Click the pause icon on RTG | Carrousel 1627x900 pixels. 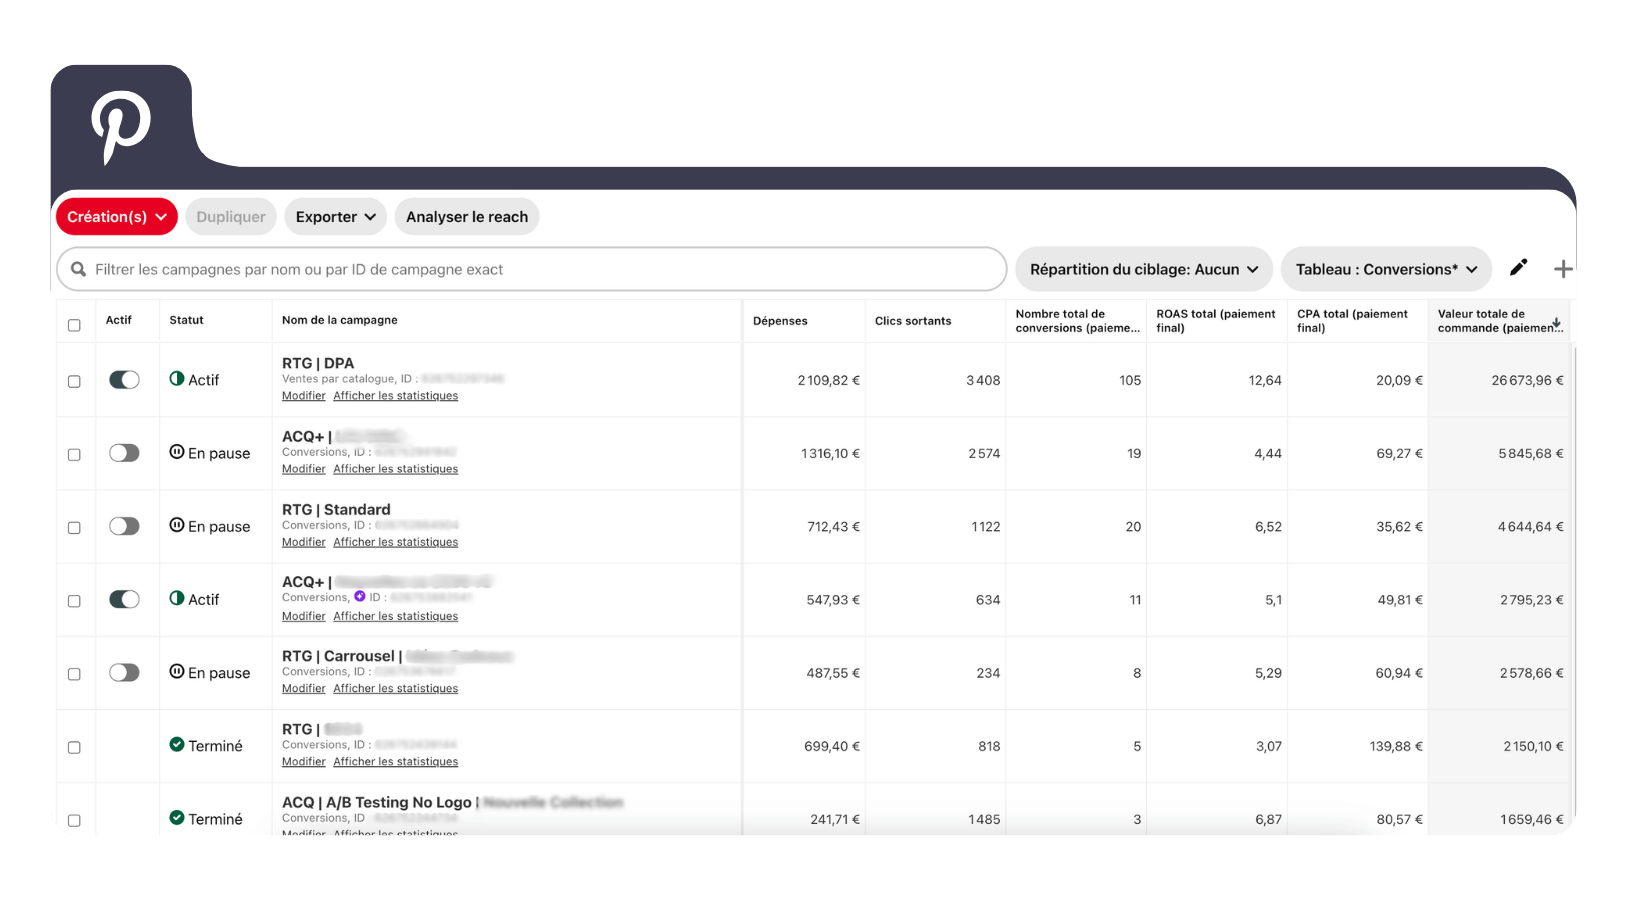(177, 672)
